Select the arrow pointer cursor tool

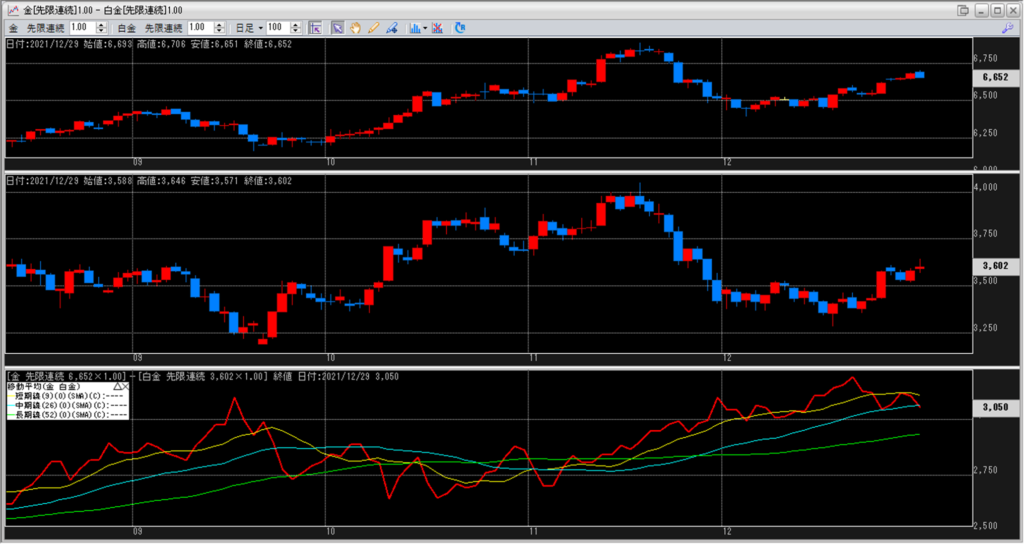pos(338,28)
